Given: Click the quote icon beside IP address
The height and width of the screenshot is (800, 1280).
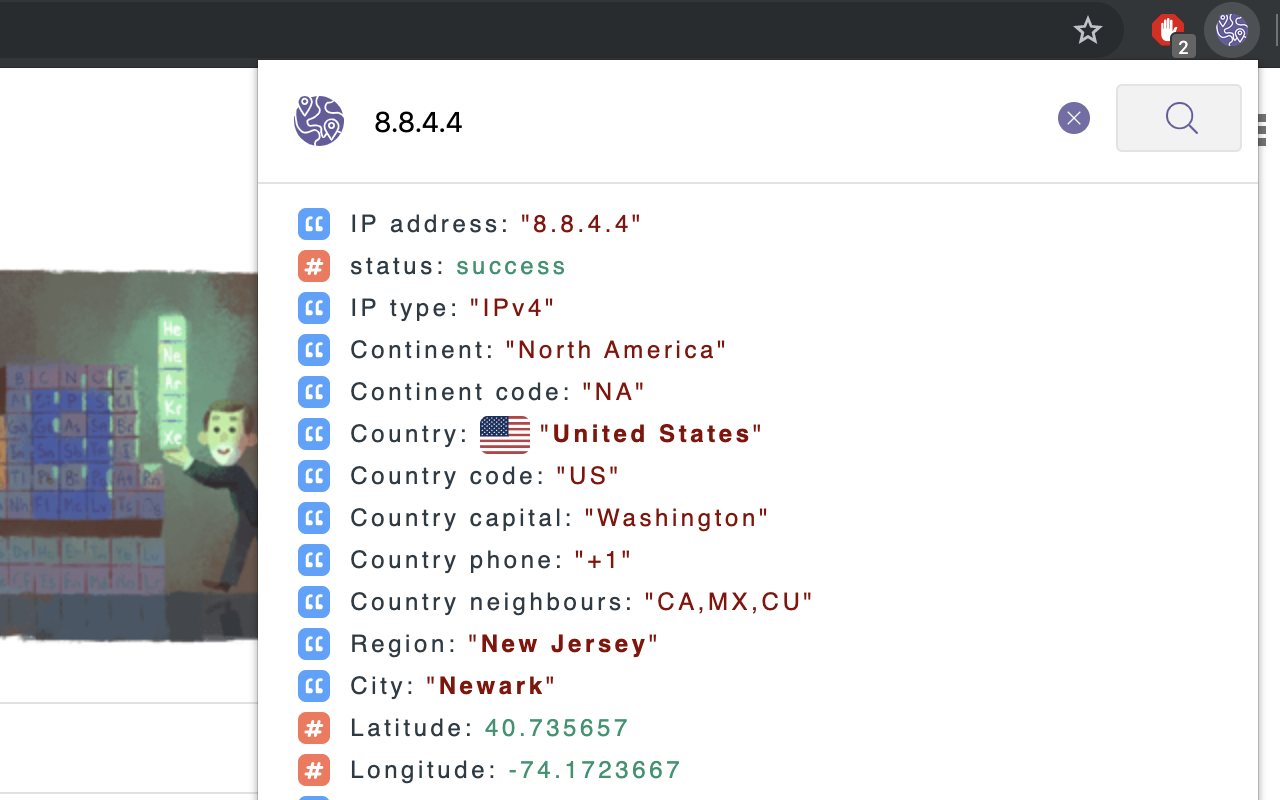Looking at the screenshot, I should [x=314, y=224].
